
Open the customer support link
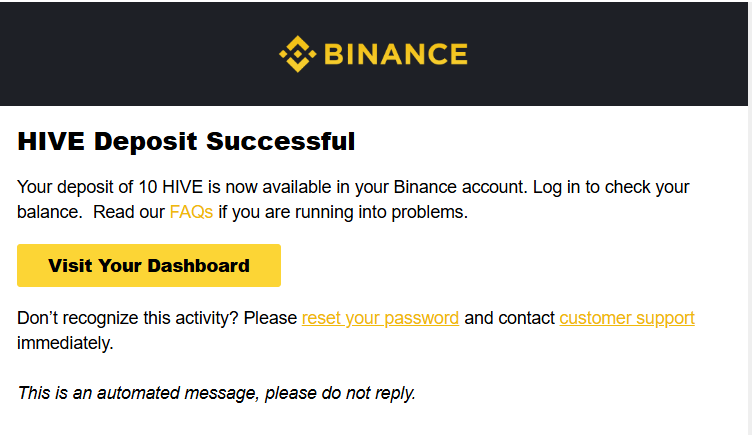click(627, 318)
